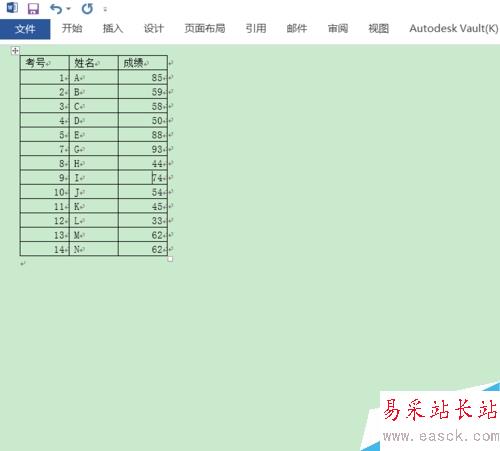500x451 pixels.
Task: Click exam number cell 1
Action: (45, 77)
